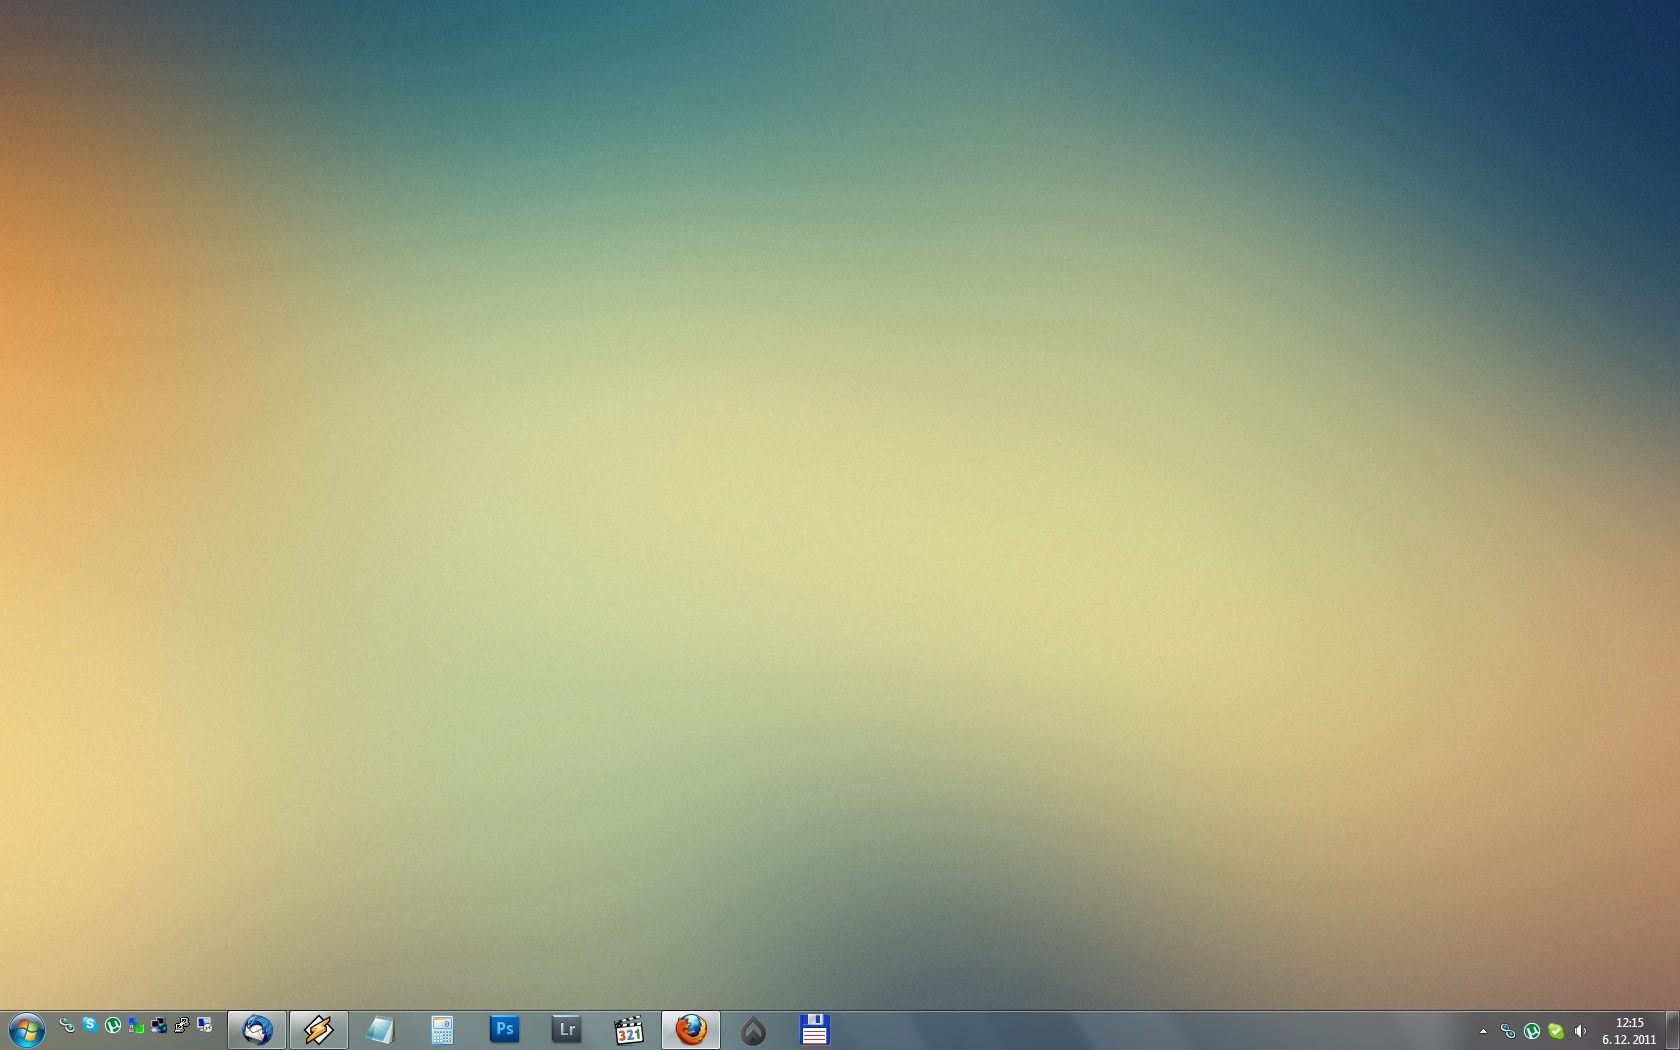Switch to the Firefox taskbar button
The height and width of the screenshot is (1050, 1680).
point(691,1030)
